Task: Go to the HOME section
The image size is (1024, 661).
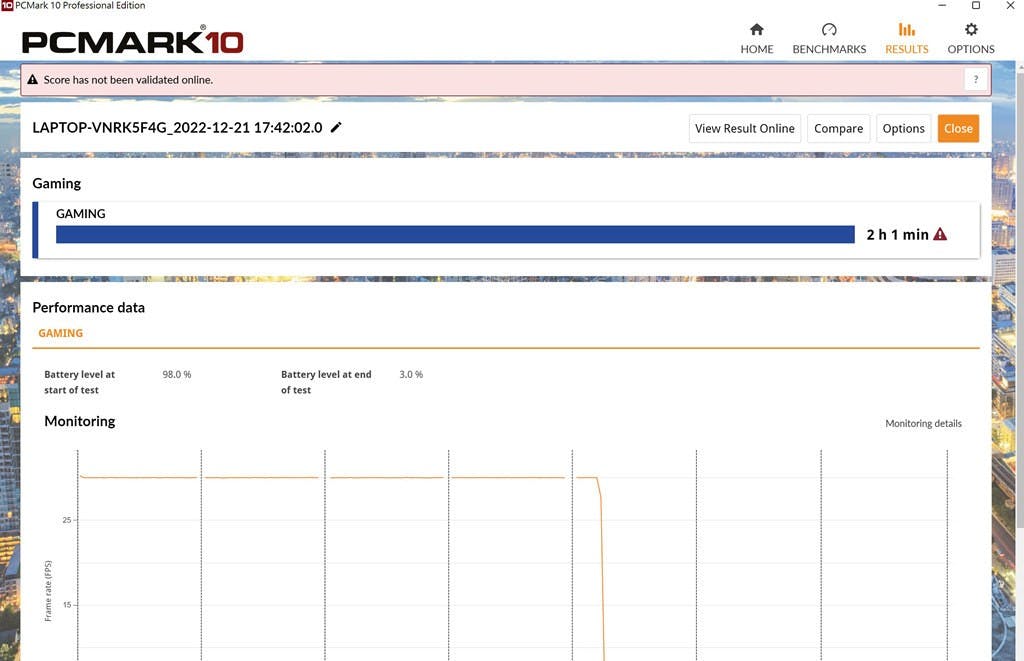Action: (x=756, y=39)
